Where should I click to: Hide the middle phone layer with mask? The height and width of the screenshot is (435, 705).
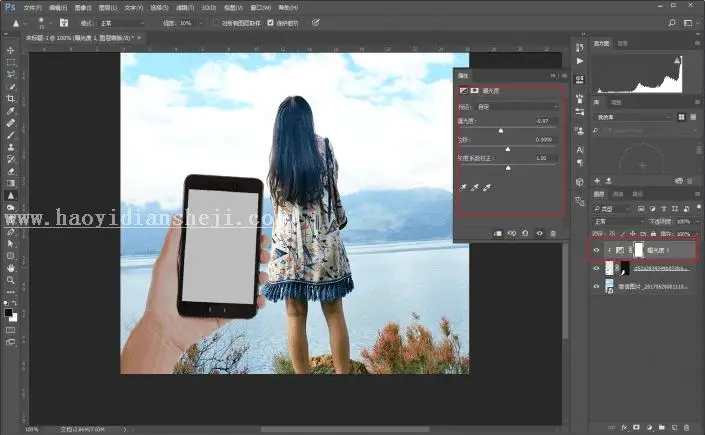[597, 269]
